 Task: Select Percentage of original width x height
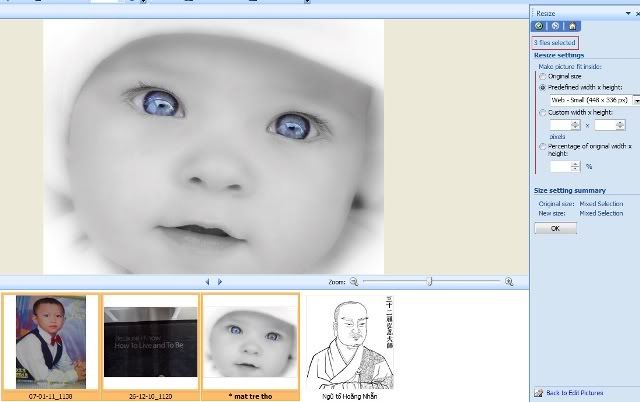542,147
